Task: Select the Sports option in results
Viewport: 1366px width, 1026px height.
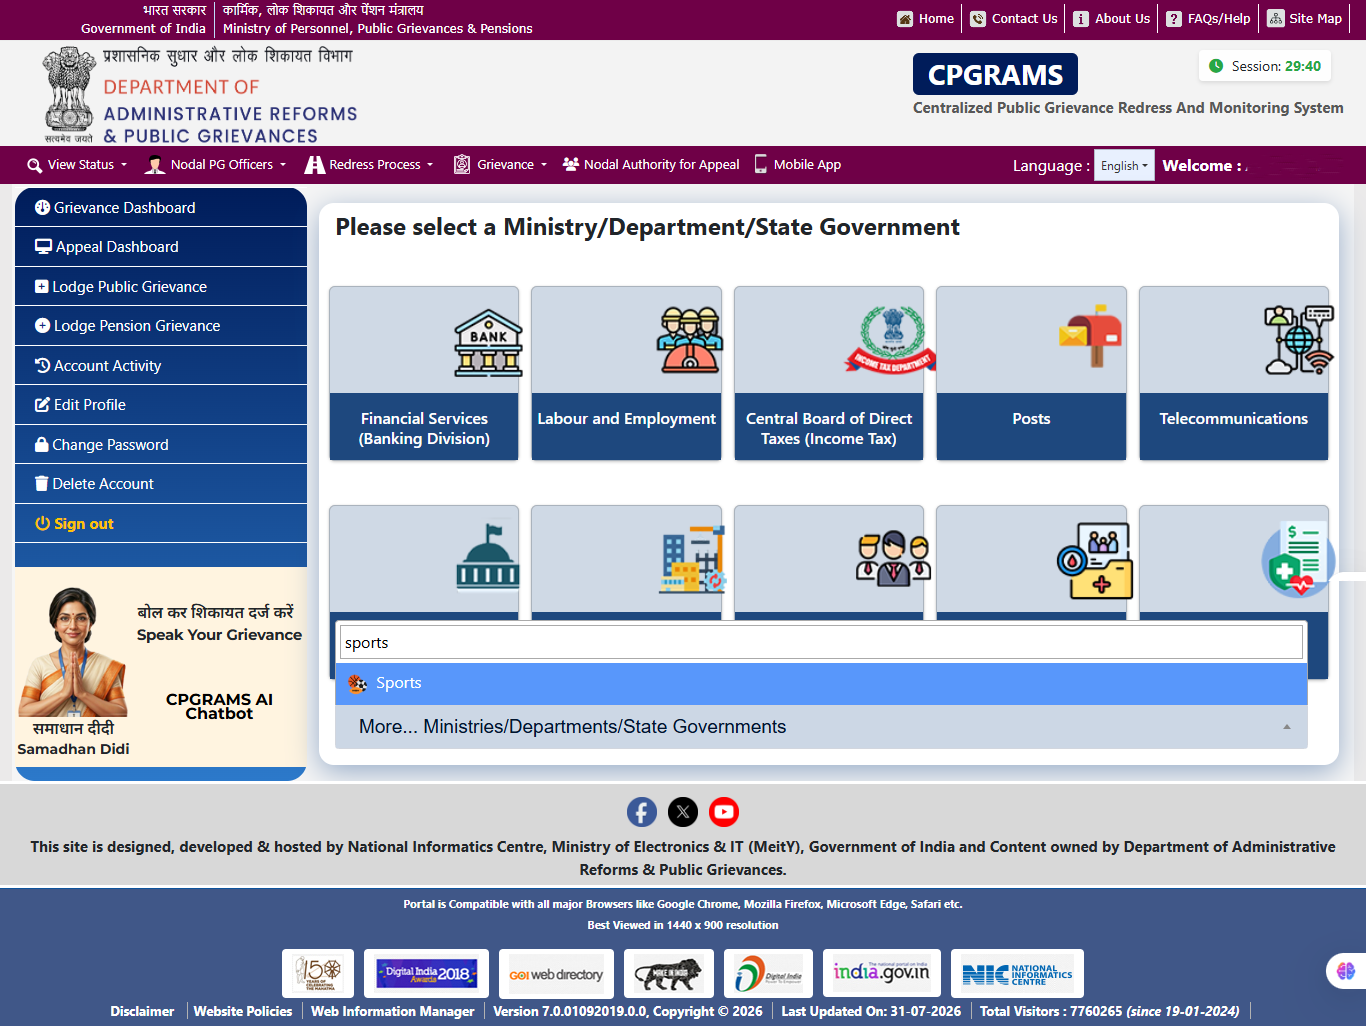Action: point(821,683)
